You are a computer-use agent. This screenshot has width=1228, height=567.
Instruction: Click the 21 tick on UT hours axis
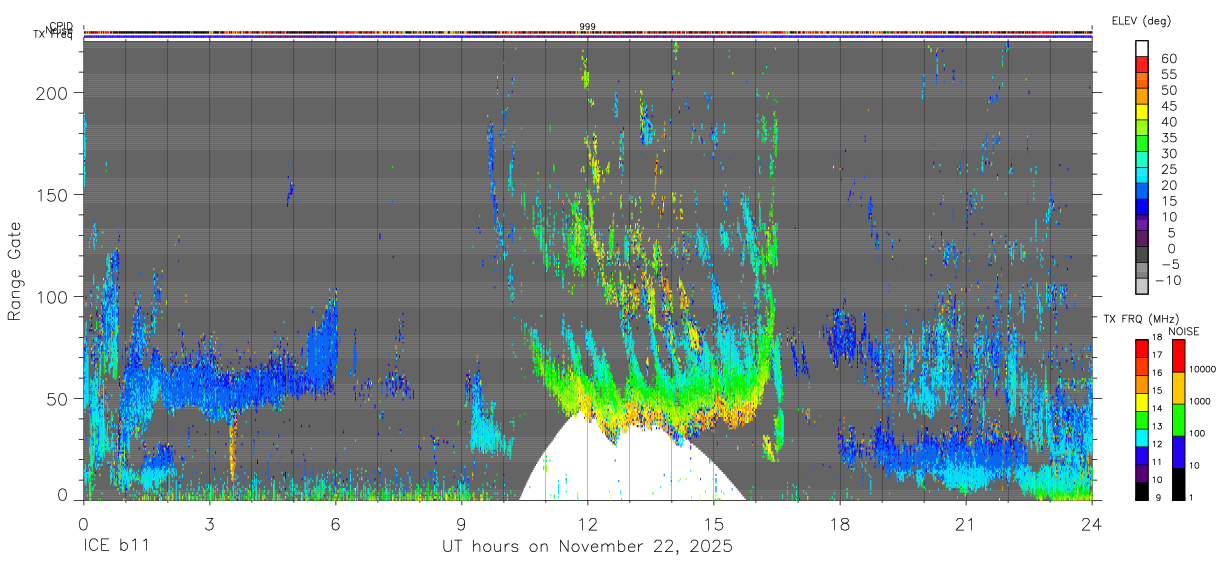click(966, 523)
